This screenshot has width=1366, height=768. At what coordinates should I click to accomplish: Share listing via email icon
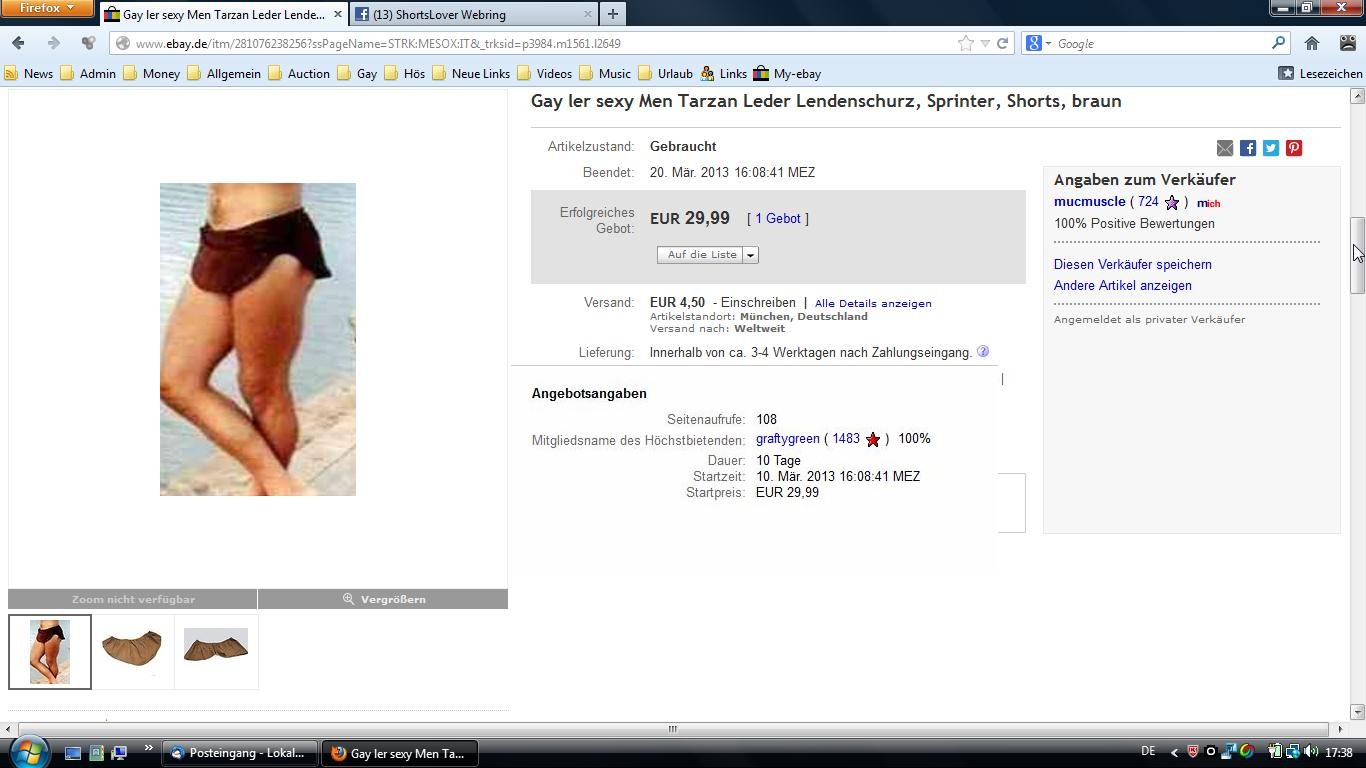pos(1225,148)
